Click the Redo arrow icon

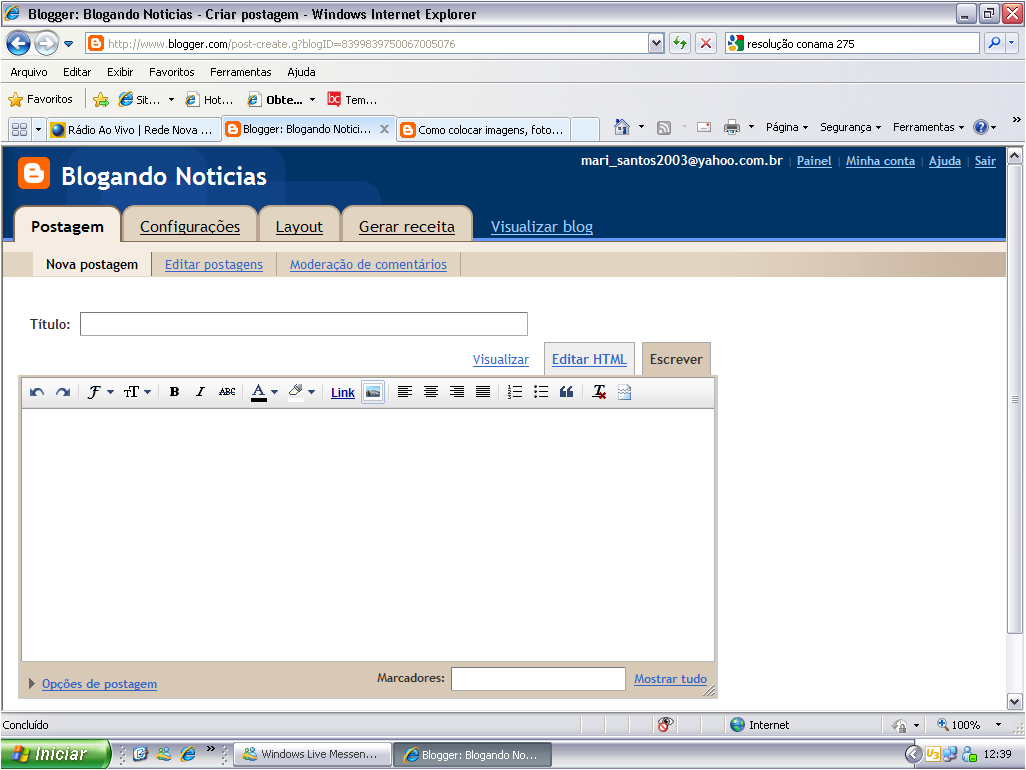(x=62, y=391)
